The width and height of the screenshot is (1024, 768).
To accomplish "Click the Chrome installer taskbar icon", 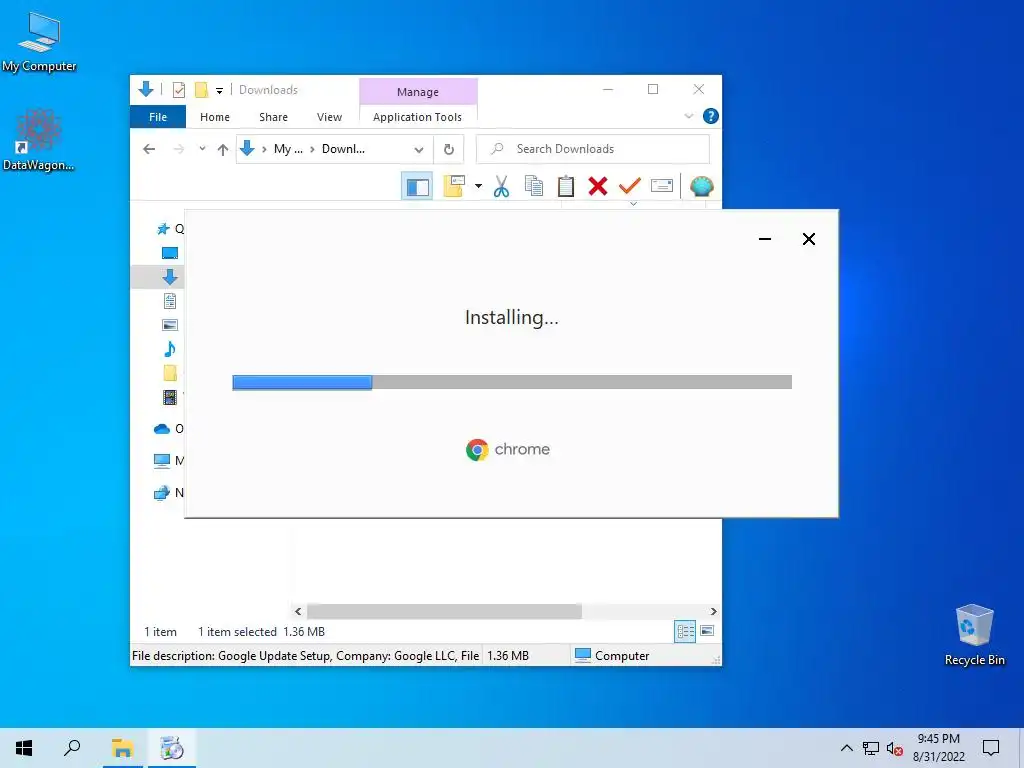I will 172,748.
